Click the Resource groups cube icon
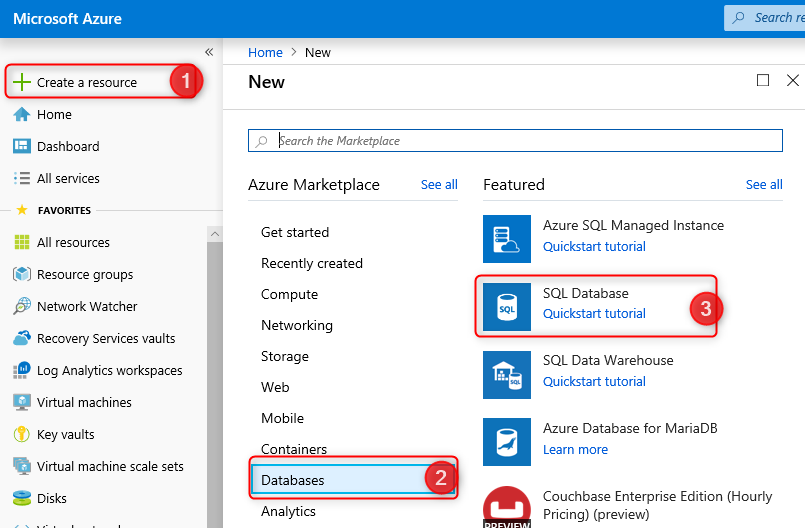The height and width of the screenshot is (528, 805). point(22,274)
